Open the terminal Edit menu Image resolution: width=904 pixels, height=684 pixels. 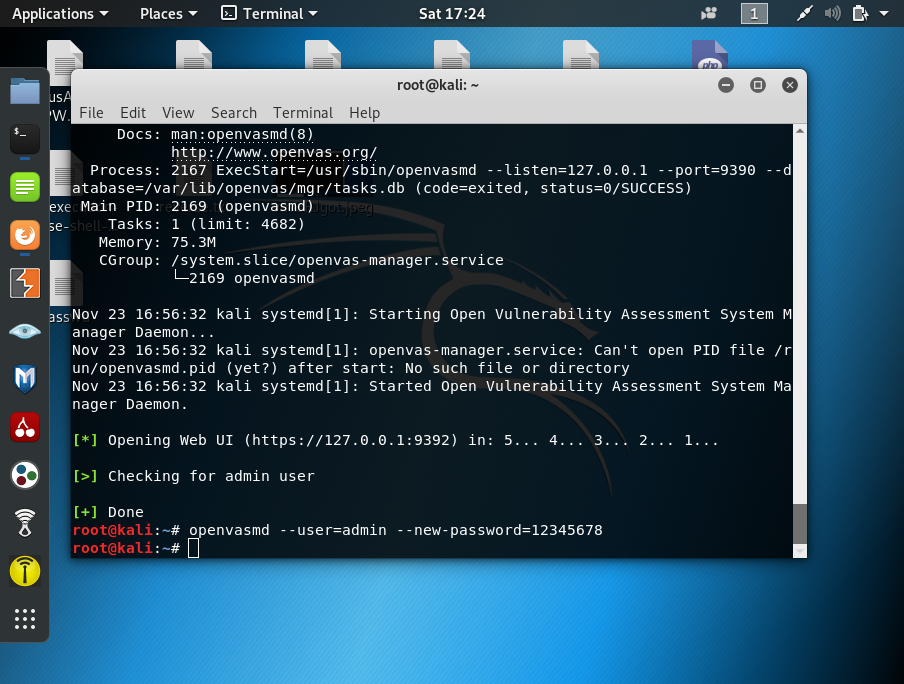(x=133, y=112)
